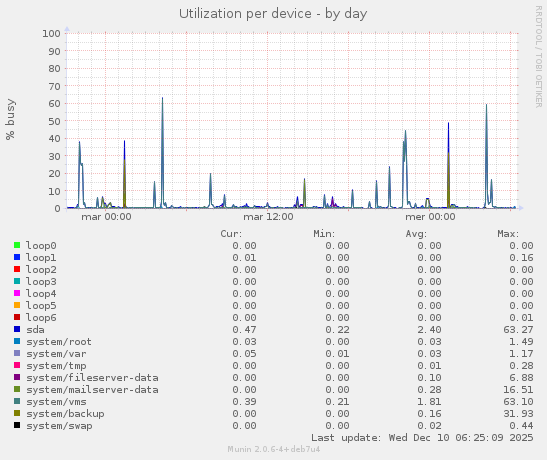Click system/mailserver-data max value 16.51
Image resolution: width=547 pixels, height=460 pixels.
(518, 390)
